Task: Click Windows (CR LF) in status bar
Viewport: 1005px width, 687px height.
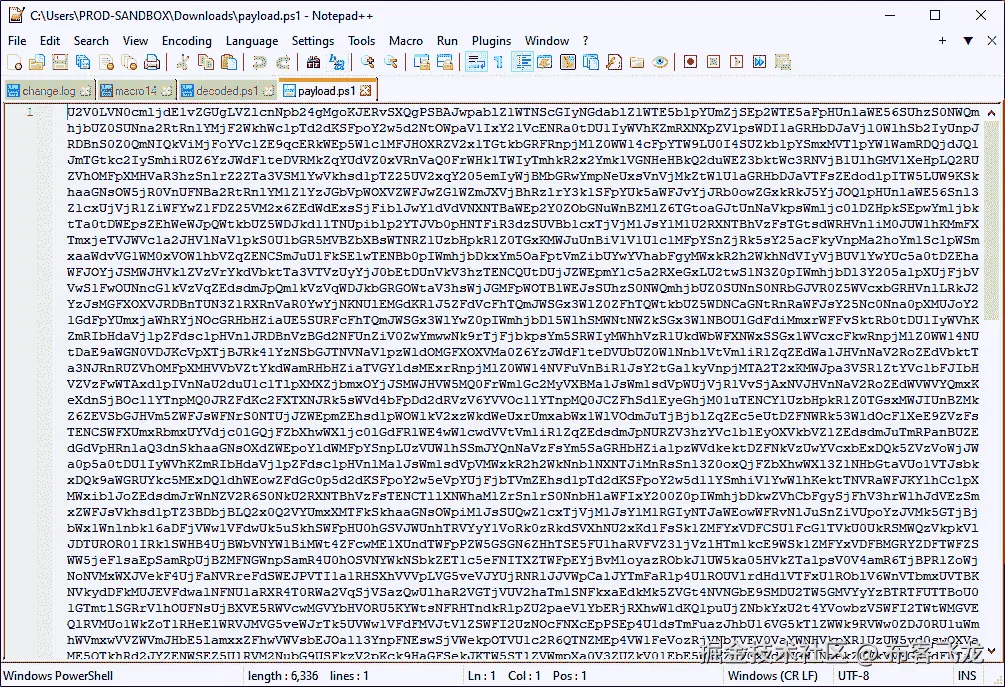Action: 772,675
